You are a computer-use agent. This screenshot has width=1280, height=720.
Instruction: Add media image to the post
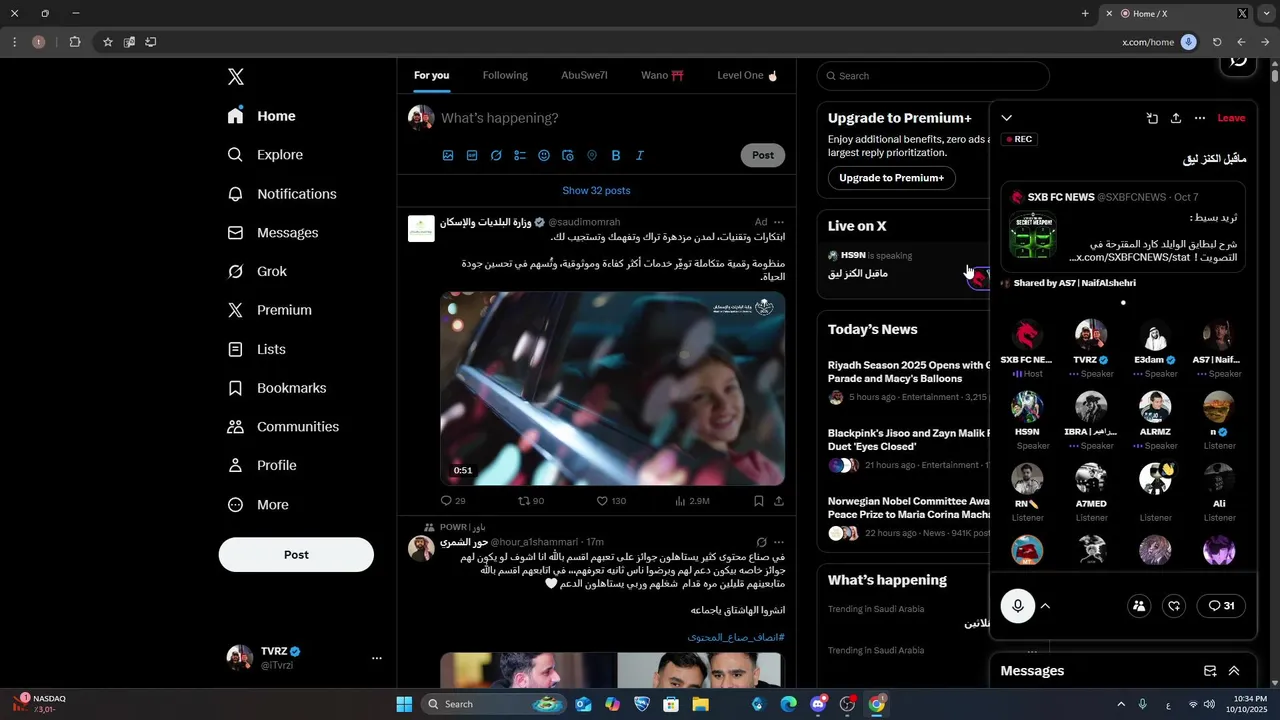[448, 155]
